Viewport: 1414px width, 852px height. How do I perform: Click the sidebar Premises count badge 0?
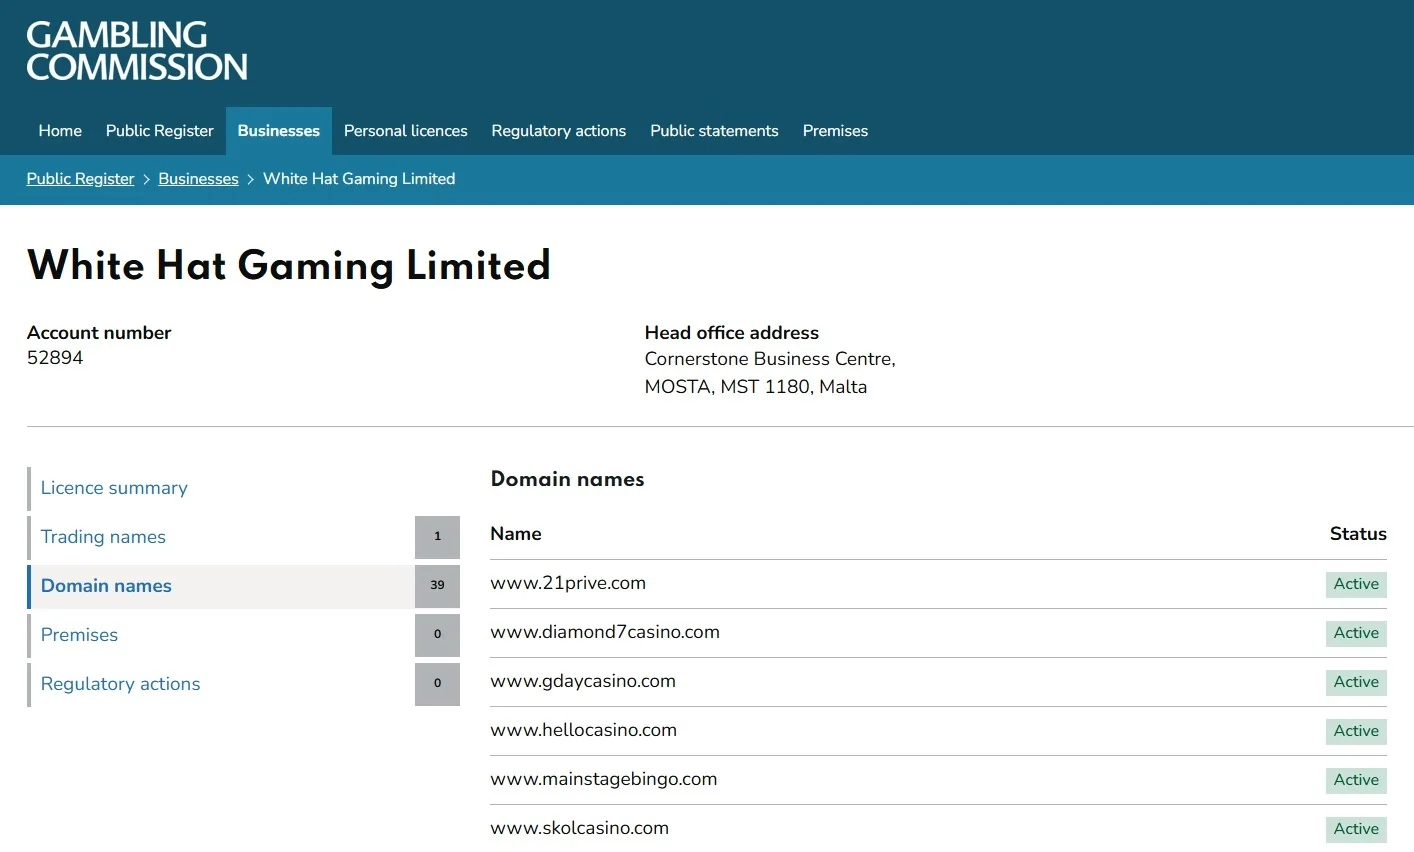point(437,635)
